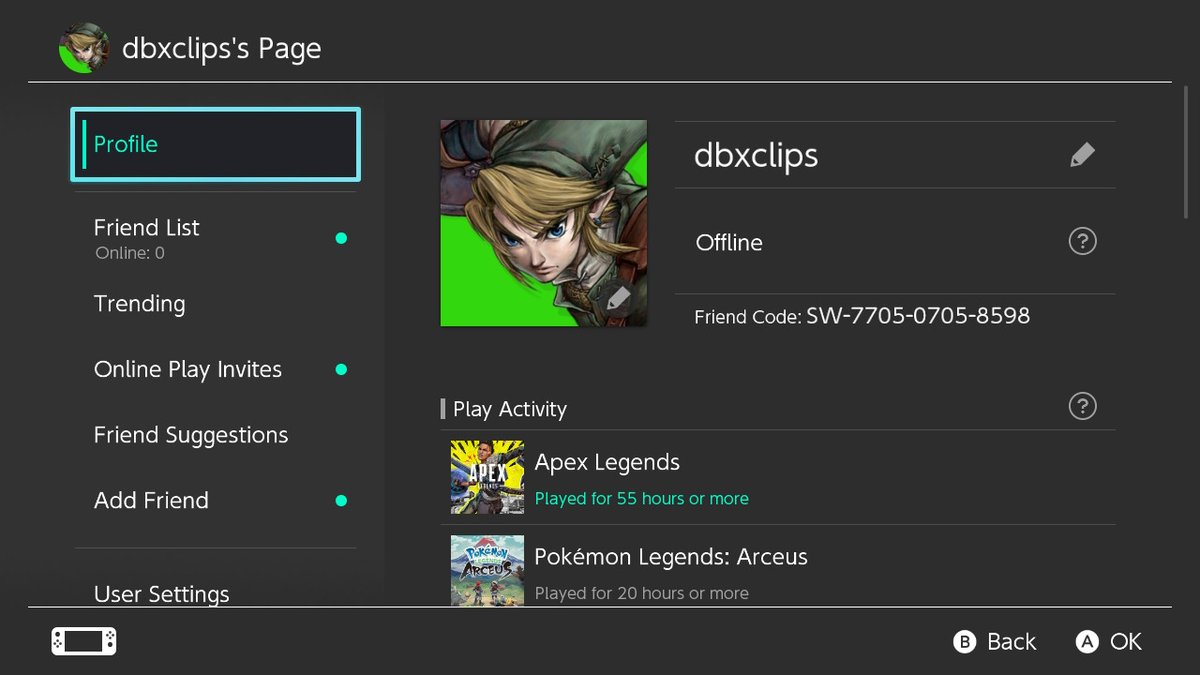The image size is (1200, 675).
Task: Open the Trending menu item
Action: 215,304
